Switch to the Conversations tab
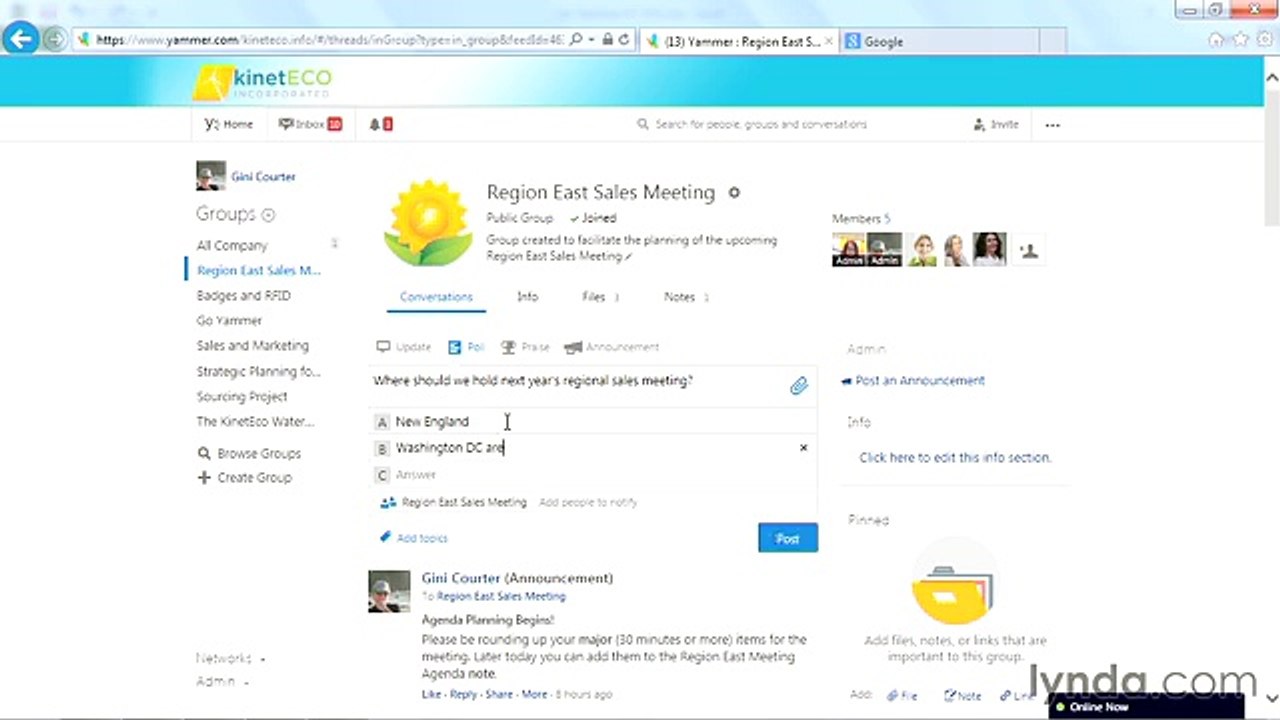 (436, 297)
